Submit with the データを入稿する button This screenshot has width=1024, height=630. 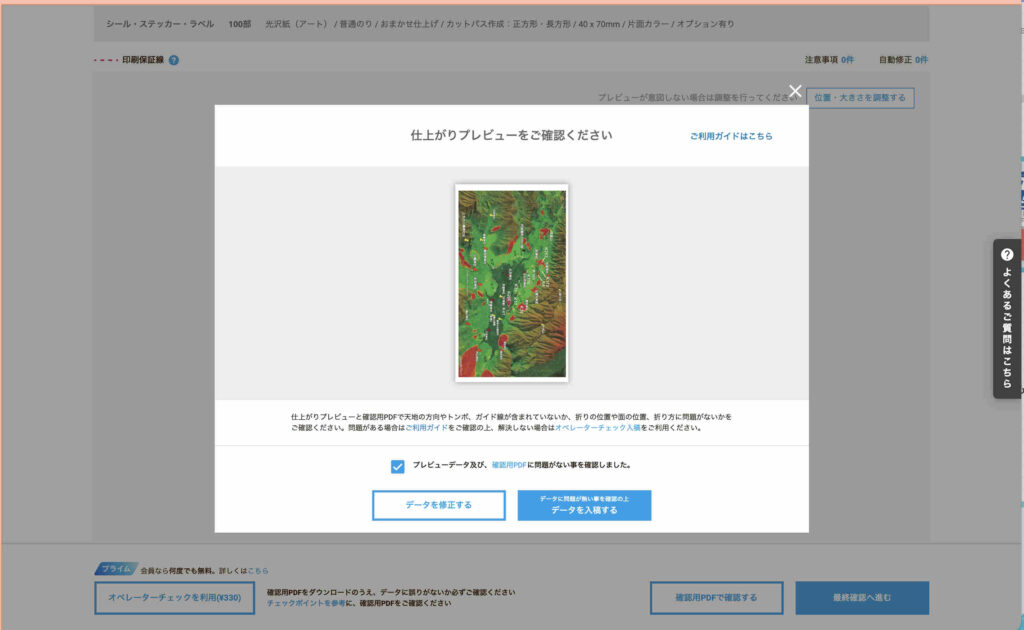pyautogui.click(x=584, y=505)
